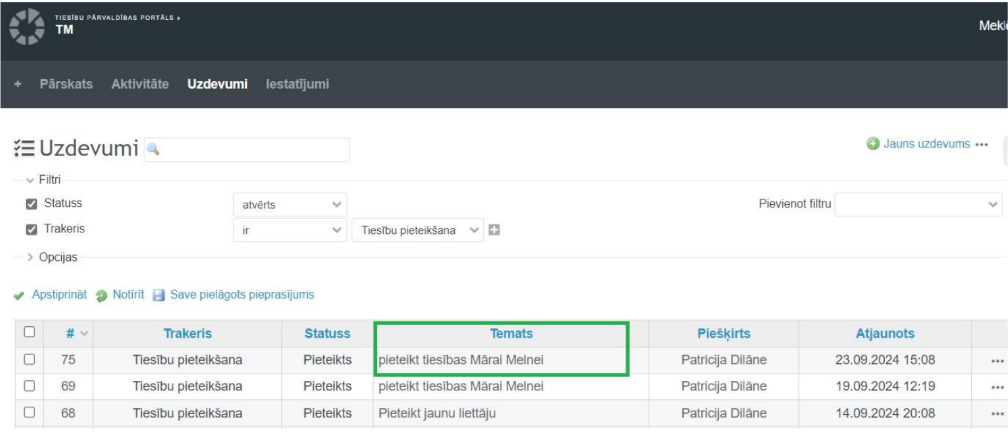Click the TM portal logo icon
This screenshot has width=1008, height=435.
pos(27,28)
